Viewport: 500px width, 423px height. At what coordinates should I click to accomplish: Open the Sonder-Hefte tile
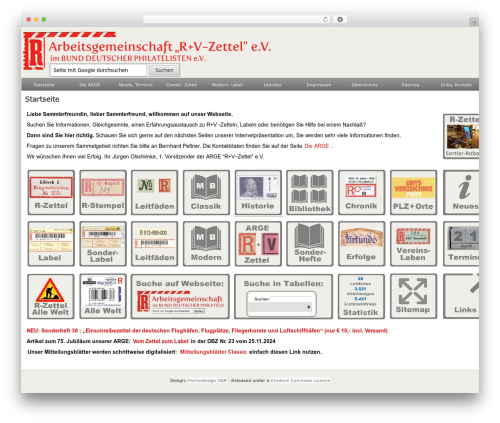[310, 244]
